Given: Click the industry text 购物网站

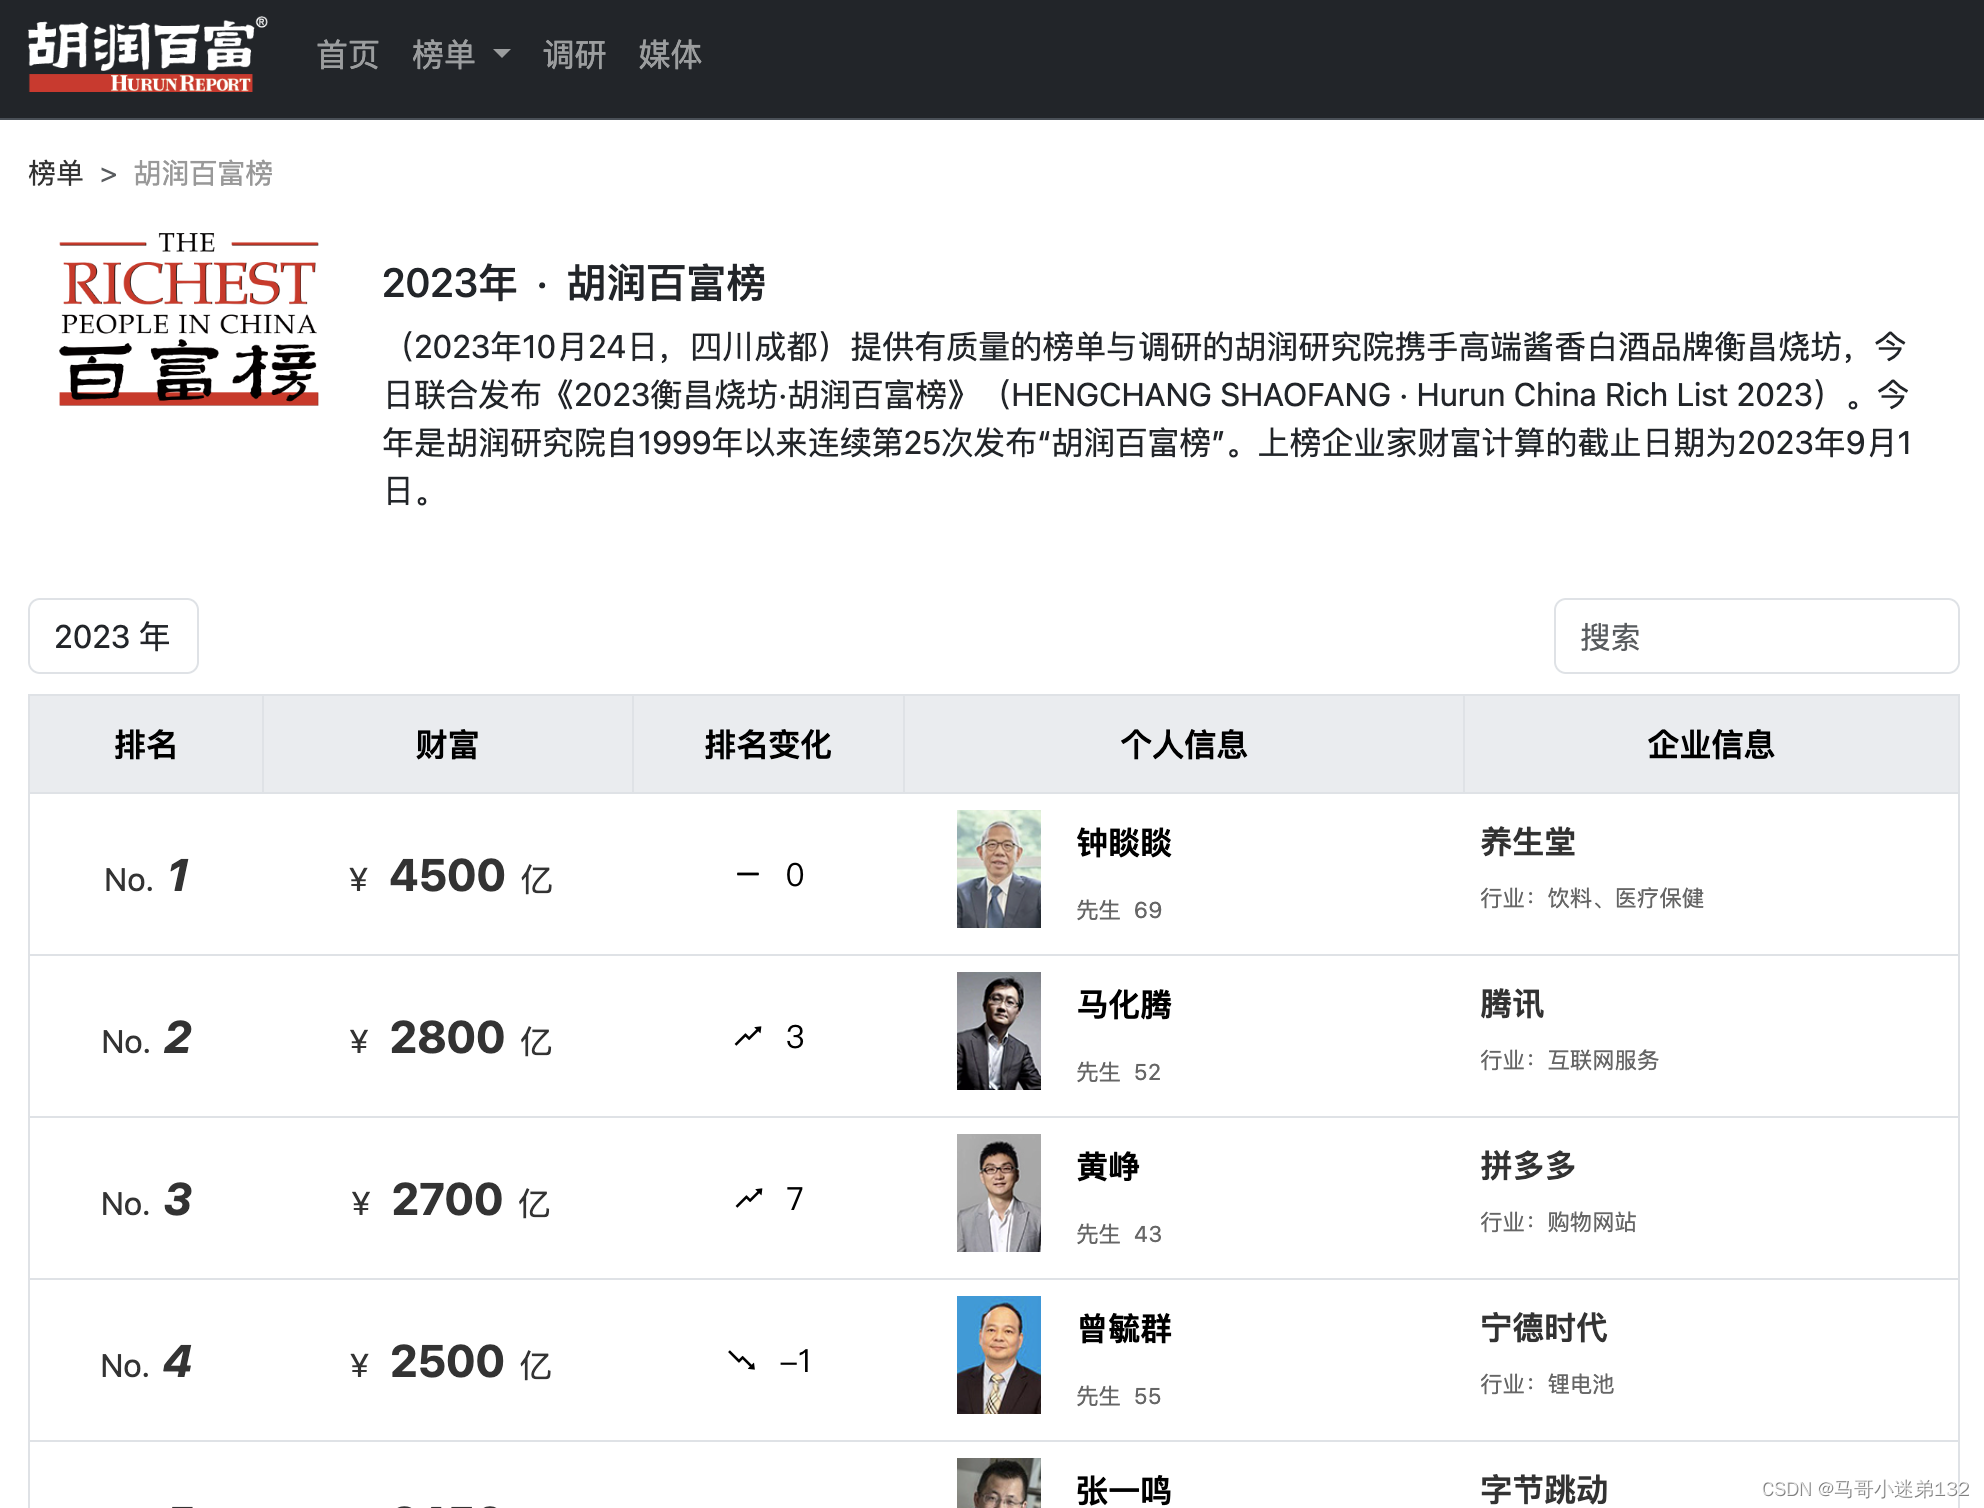Looking at the screenshot, I should (1592, 1222).
